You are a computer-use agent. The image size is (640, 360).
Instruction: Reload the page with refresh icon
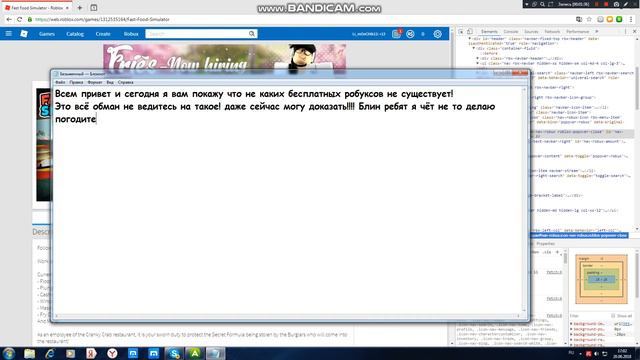[19, 19]
